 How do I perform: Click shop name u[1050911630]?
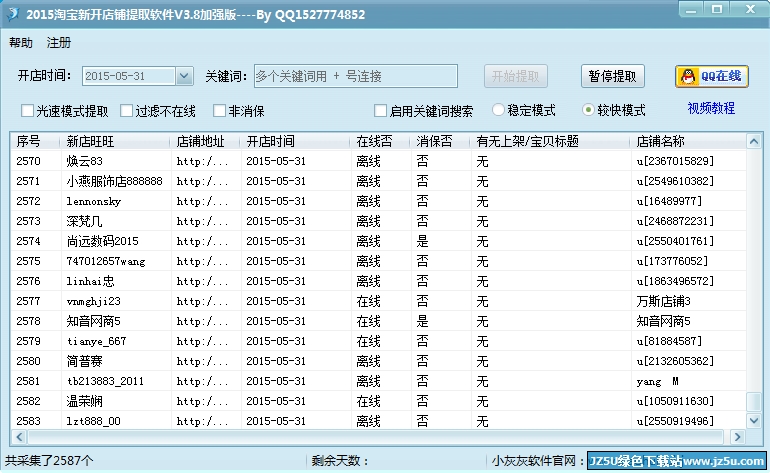coord(675,401)
